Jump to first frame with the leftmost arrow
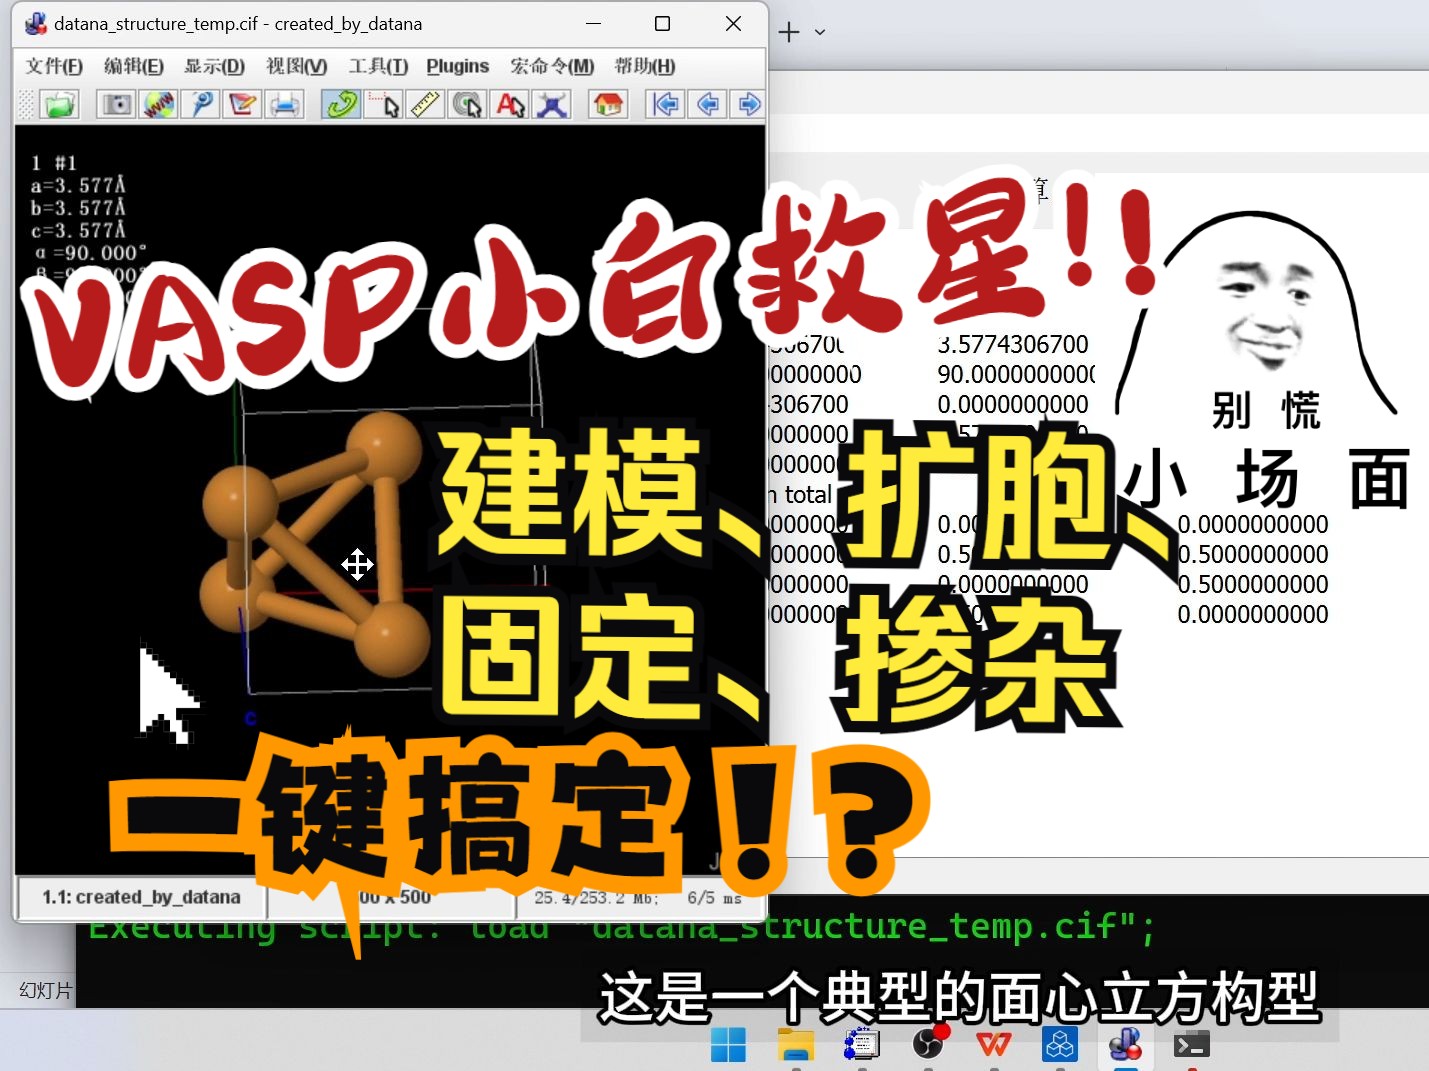Viewport: 1429px width, 1071px height. [664, 104]
